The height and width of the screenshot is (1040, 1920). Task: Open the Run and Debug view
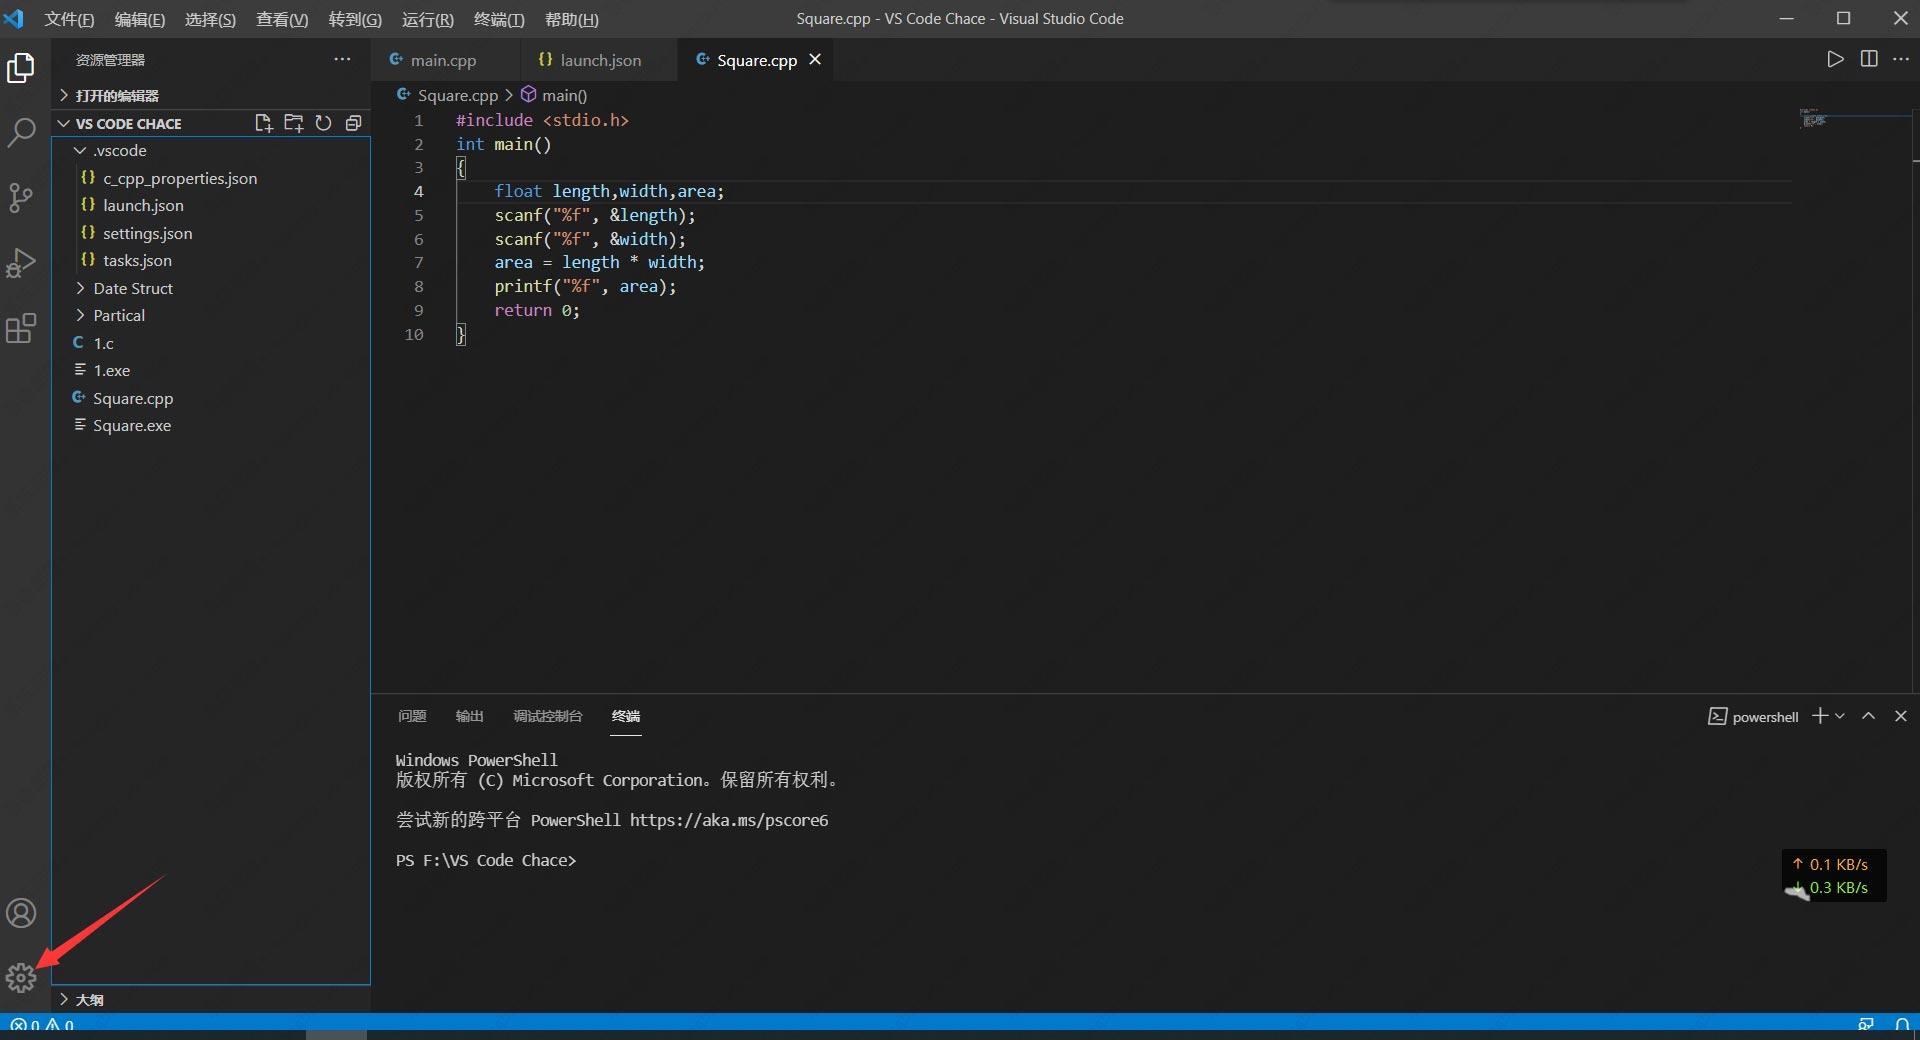(21, 263)
